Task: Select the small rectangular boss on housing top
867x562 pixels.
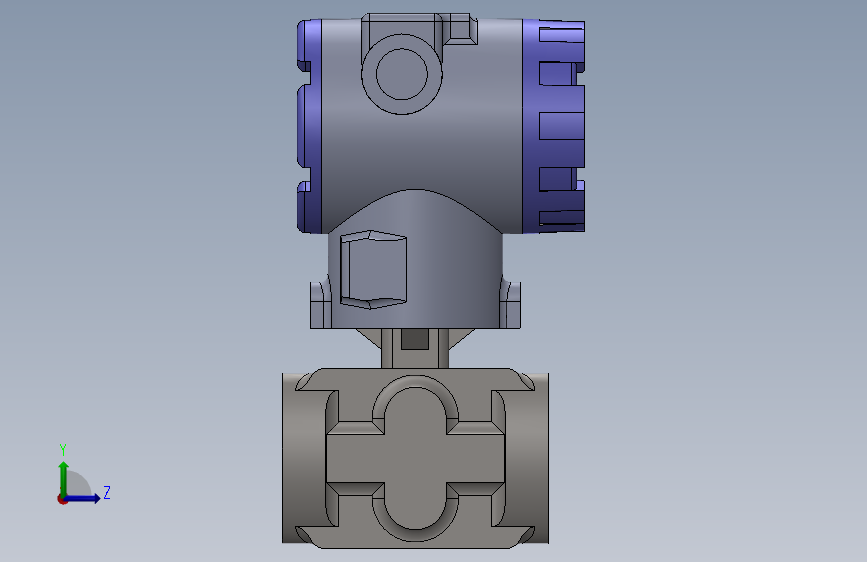Action: tap(460, 29)
